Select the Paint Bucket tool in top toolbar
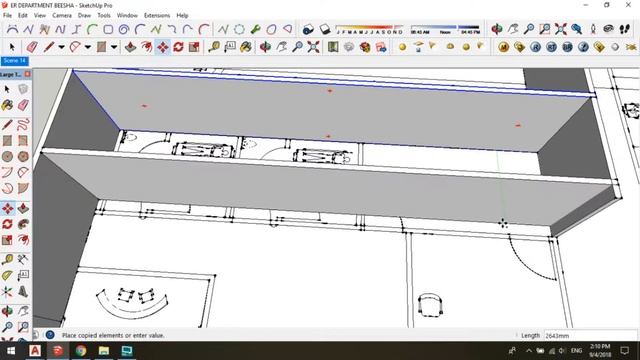This screenshot has height=360, width=640. [246, 47]
